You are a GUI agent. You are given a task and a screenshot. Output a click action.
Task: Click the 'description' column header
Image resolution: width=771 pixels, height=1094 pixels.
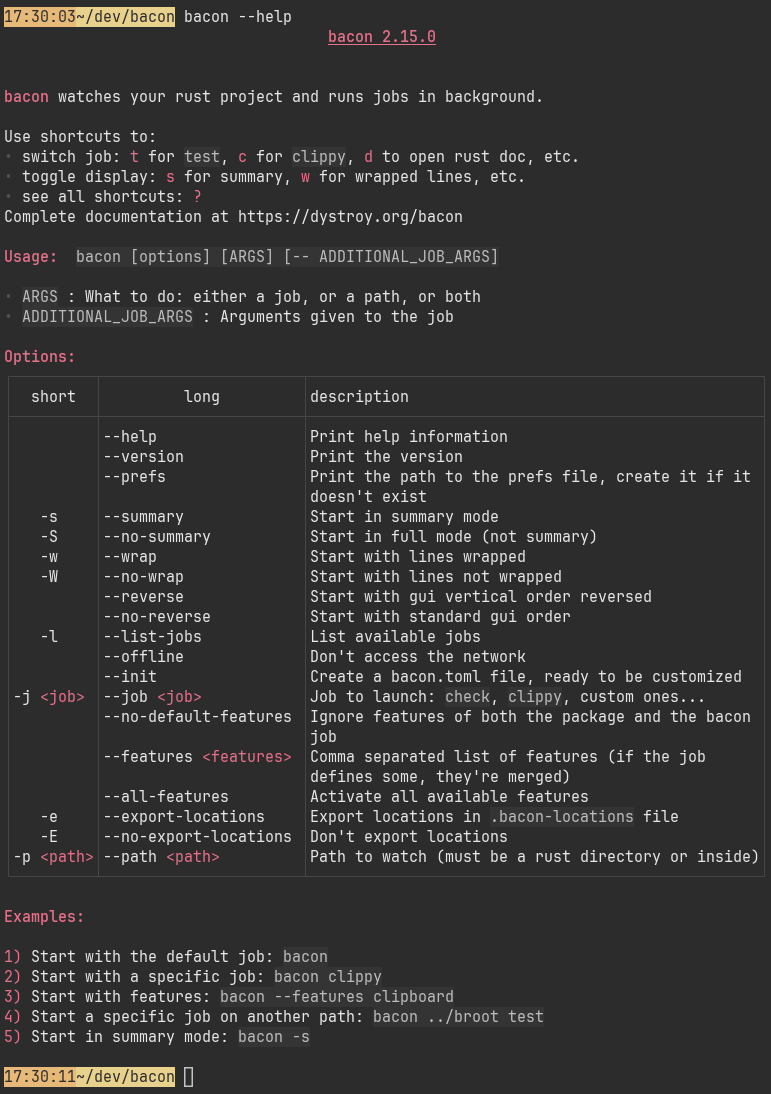coord(359,397)
